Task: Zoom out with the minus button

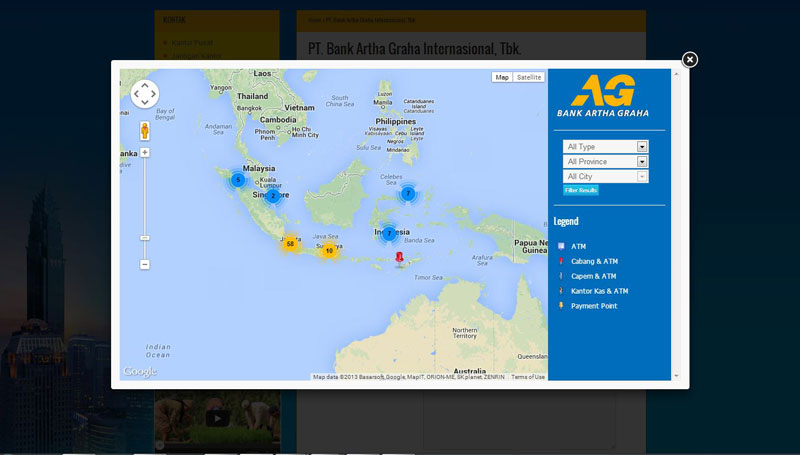Action: (145, 264)
